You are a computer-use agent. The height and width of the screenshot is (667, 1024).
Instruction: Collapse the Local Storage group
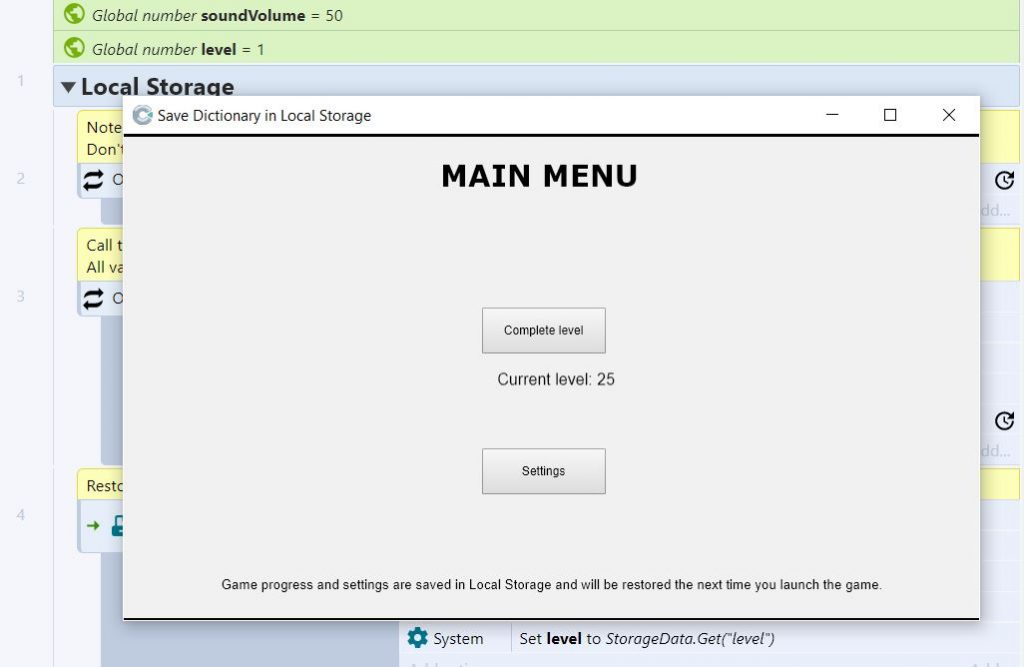point(67,87)
